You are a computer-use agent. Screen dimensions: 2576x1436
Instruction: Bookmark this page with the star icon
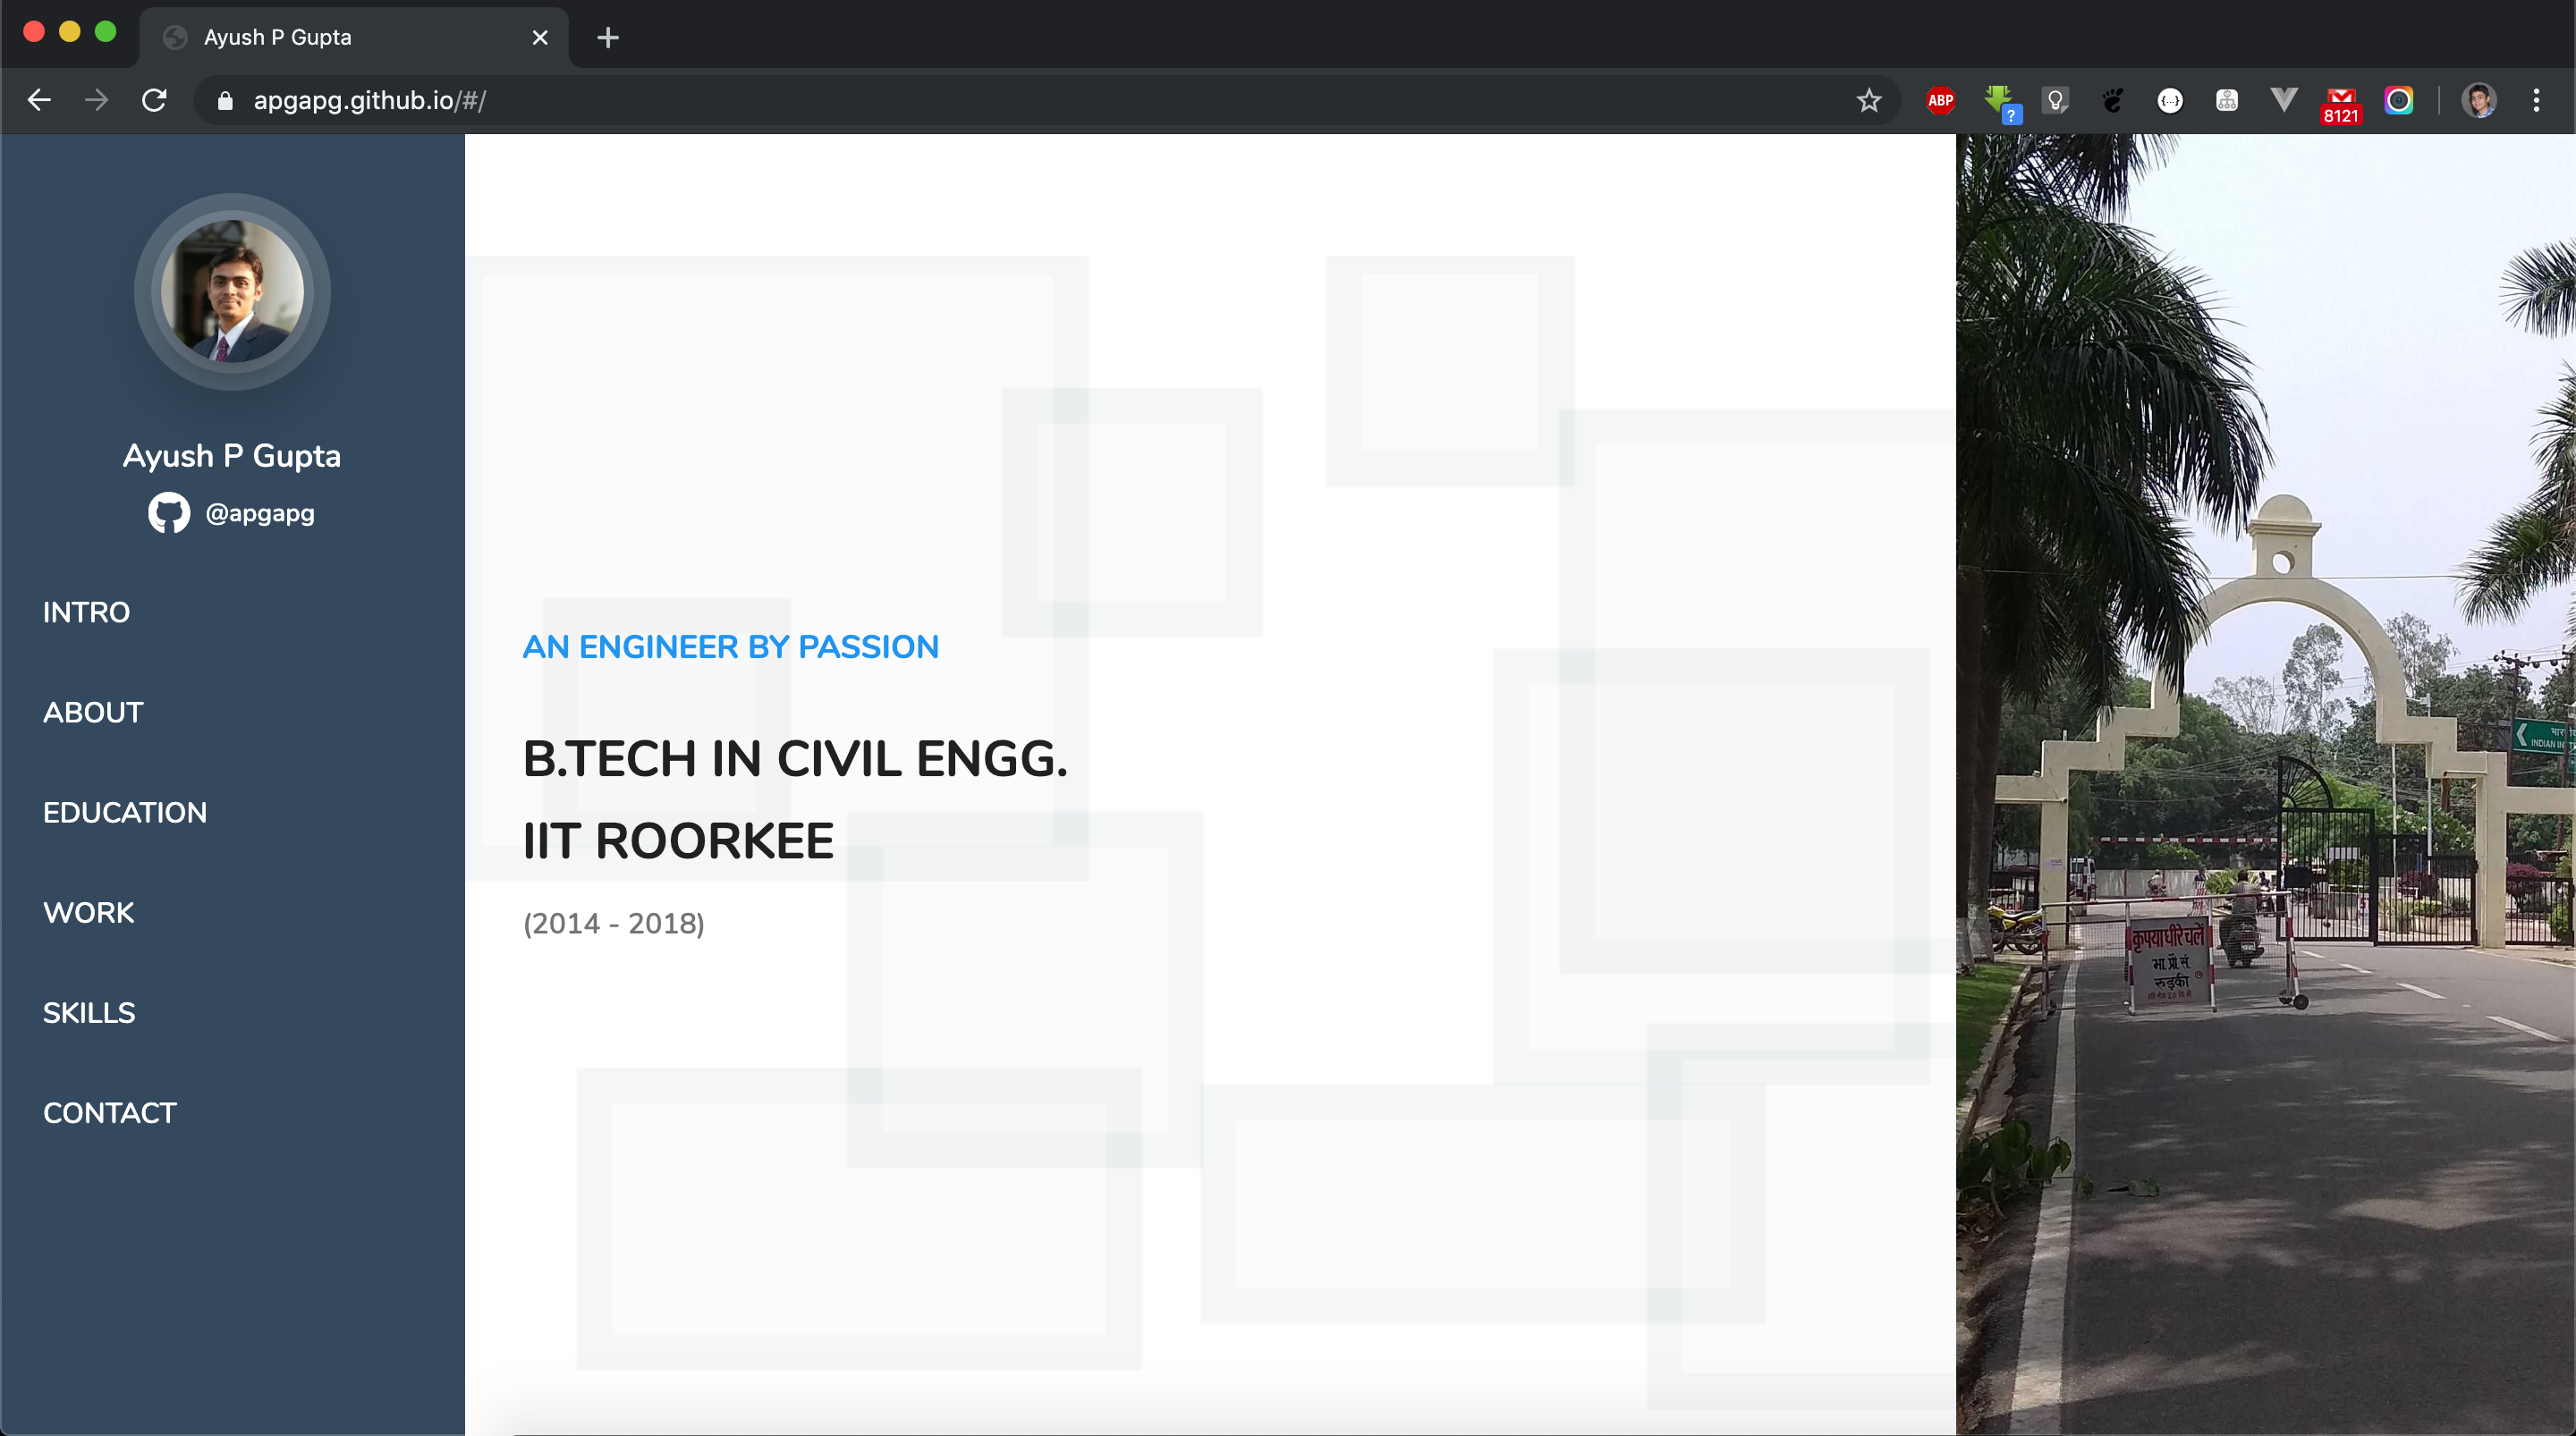pos(1868,100)
